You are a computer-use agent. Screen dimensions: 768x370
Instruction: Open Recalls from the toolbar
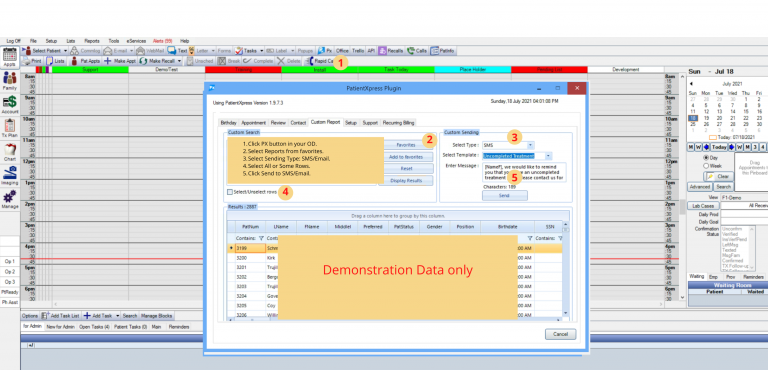pos(391,50)
